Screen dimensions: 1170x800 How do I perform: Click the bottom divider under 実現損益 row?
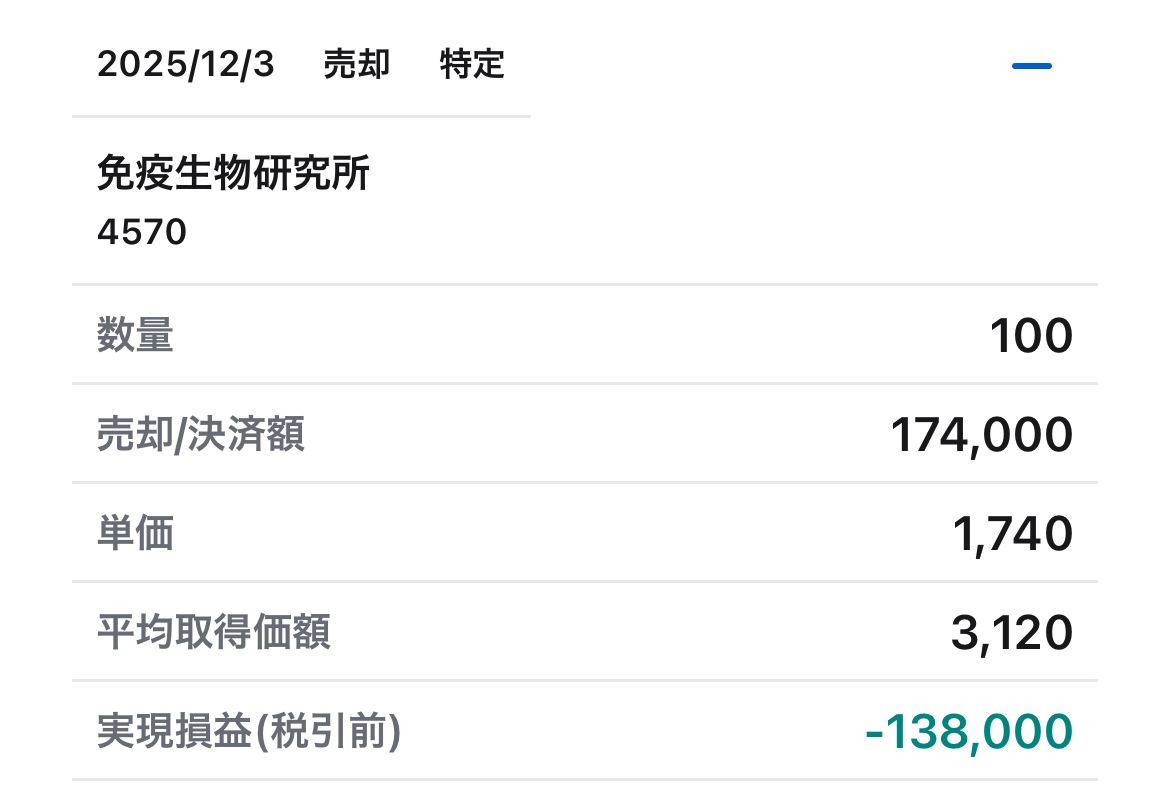(584, 779)
